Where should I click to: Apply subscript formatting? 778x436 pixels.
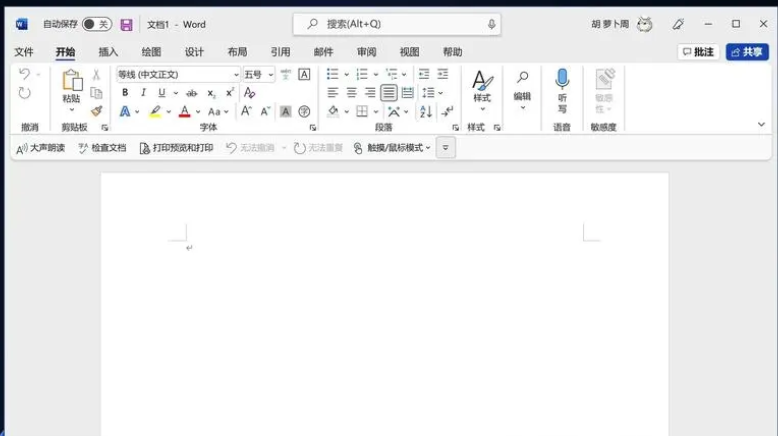pos(211,93)
